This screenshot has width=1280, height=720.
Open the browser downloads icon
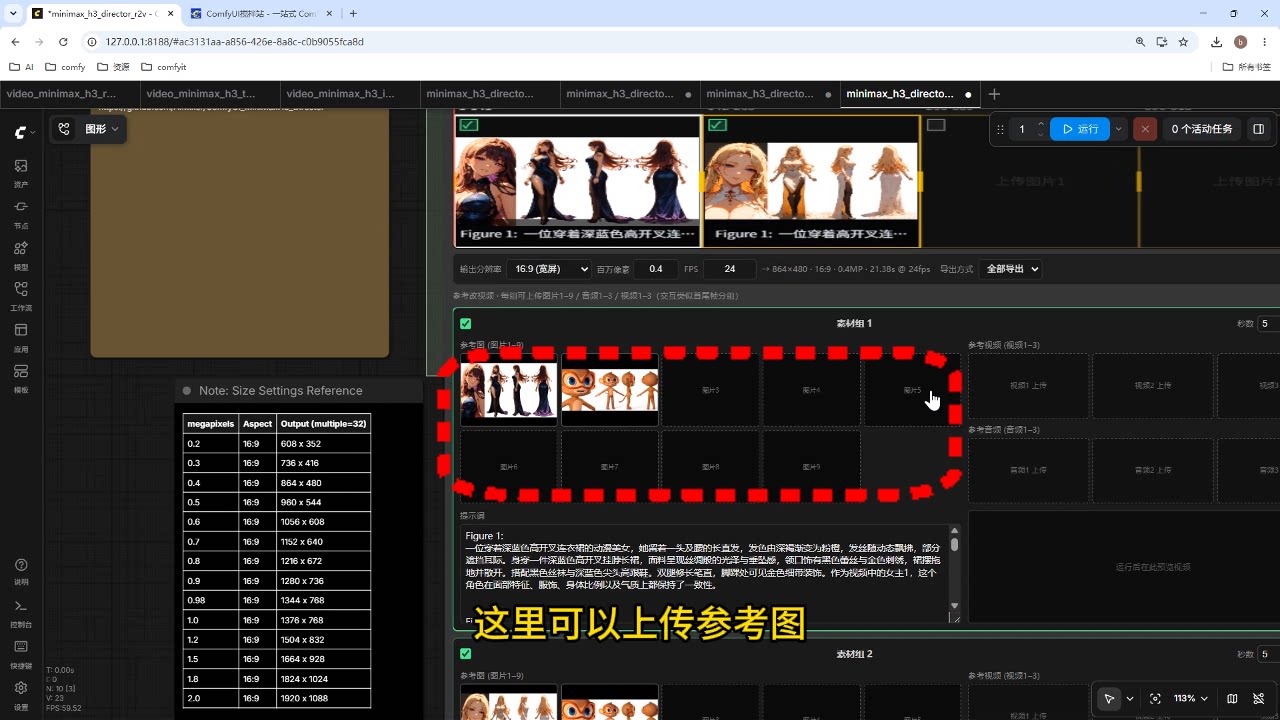[x=1217, y=42]
